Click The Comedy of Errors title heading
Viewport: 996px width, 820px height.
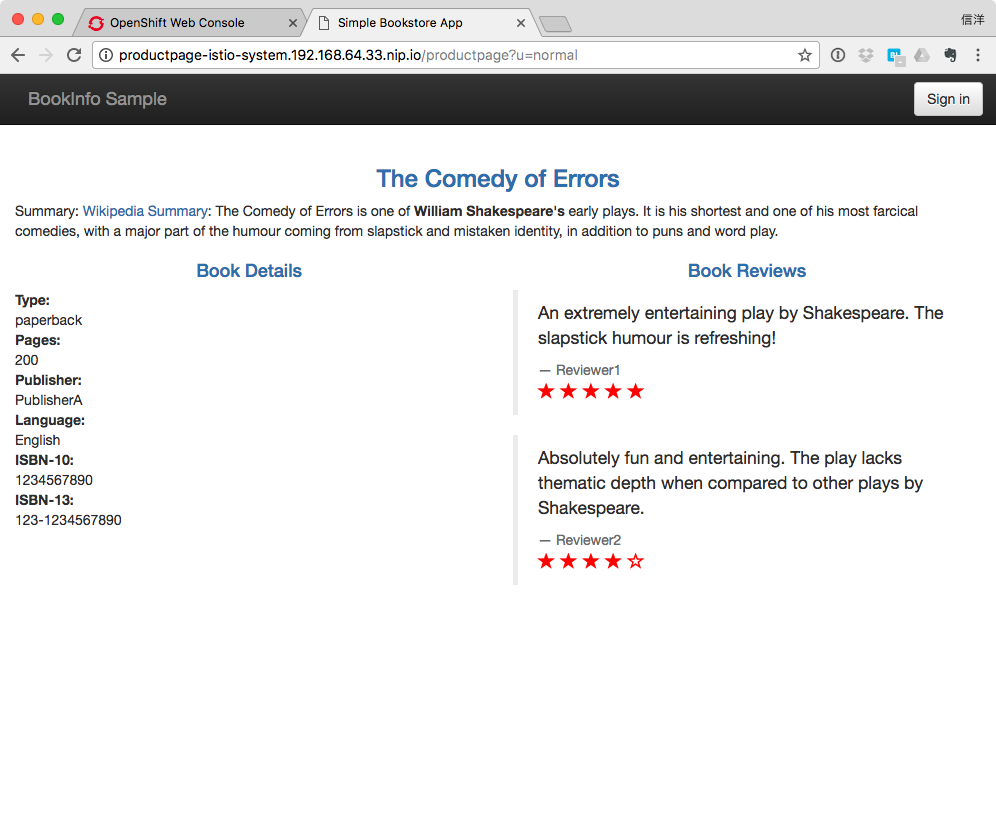[x=497, y=178]
